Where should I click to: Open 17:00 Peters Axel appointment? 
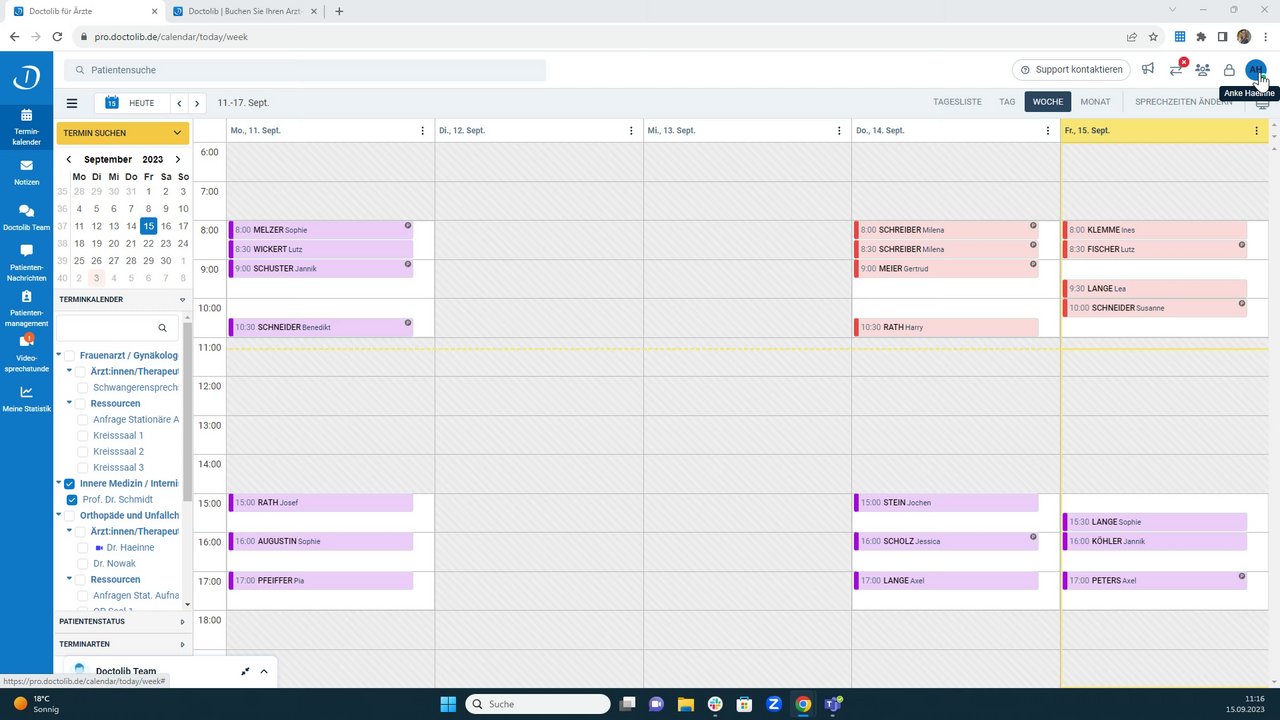pos(1154,580)
